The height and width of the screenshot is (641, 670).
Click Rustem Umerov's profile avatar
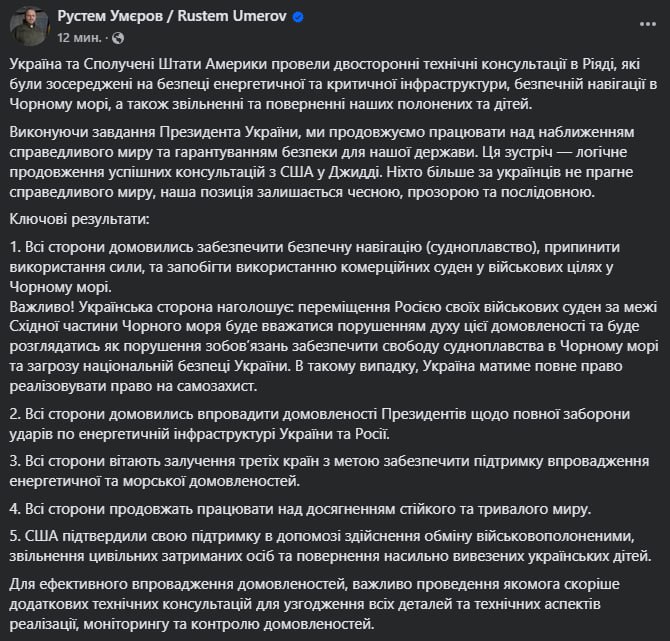[27, 27]
